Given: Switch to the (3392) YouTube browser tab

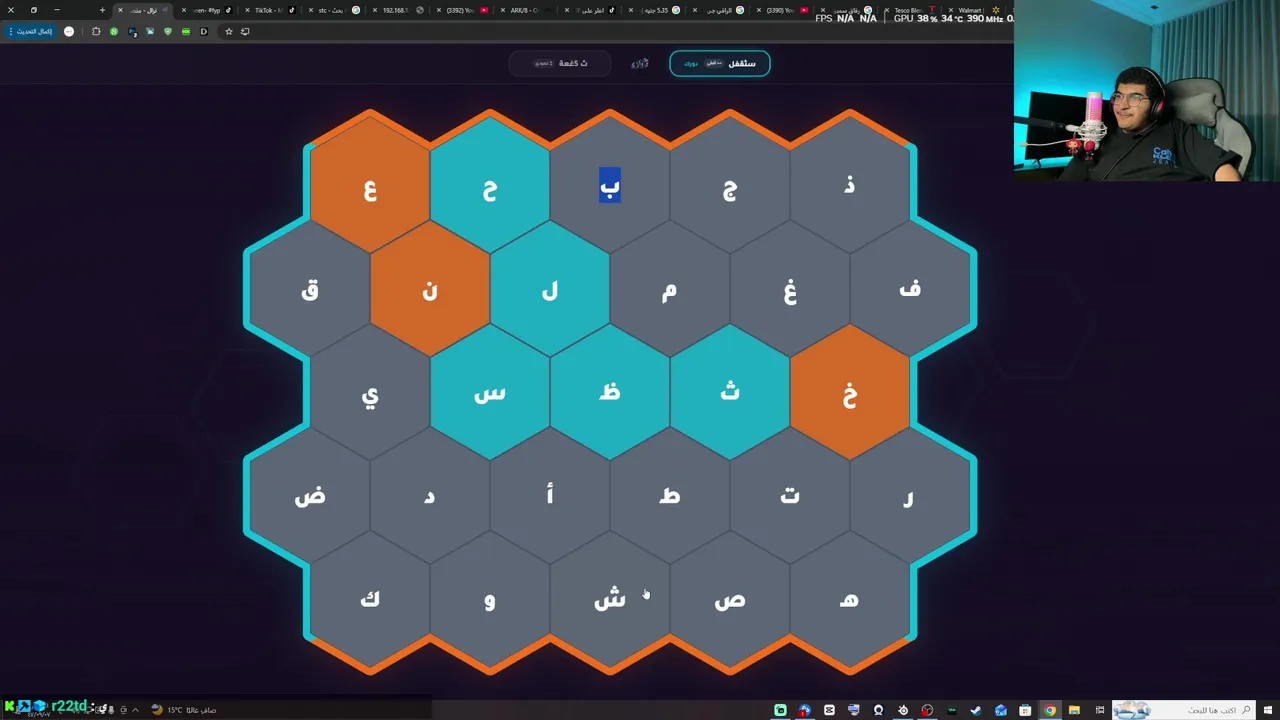Looking at the screenshot, I should (461, 10).
